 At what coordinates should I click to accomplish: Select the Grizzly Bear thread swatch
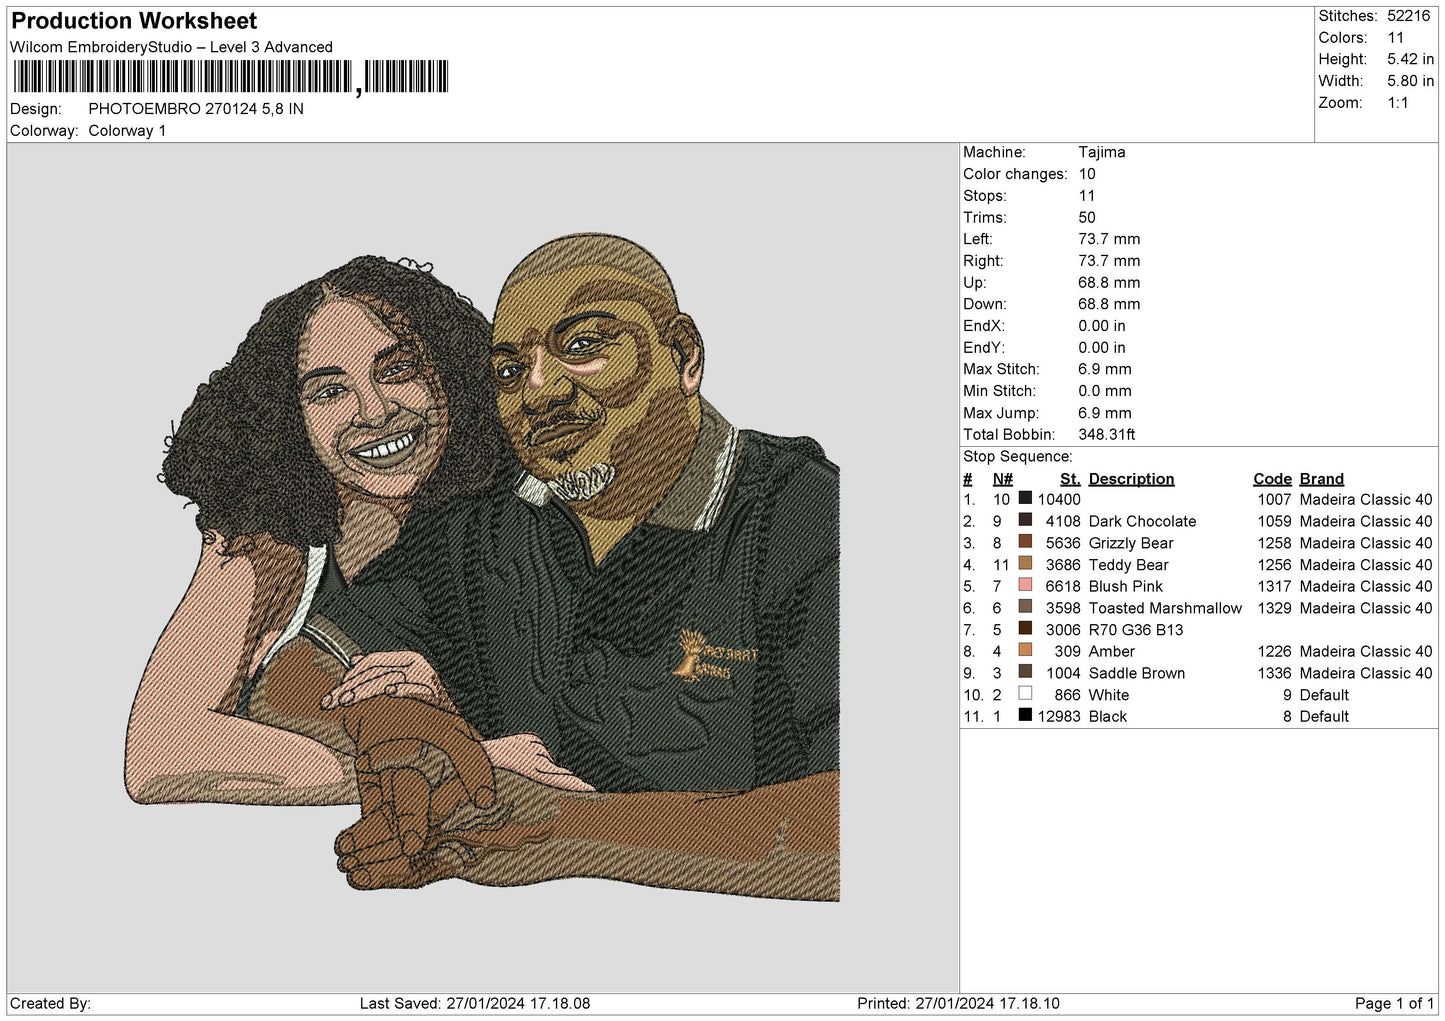click(1025, 542)
